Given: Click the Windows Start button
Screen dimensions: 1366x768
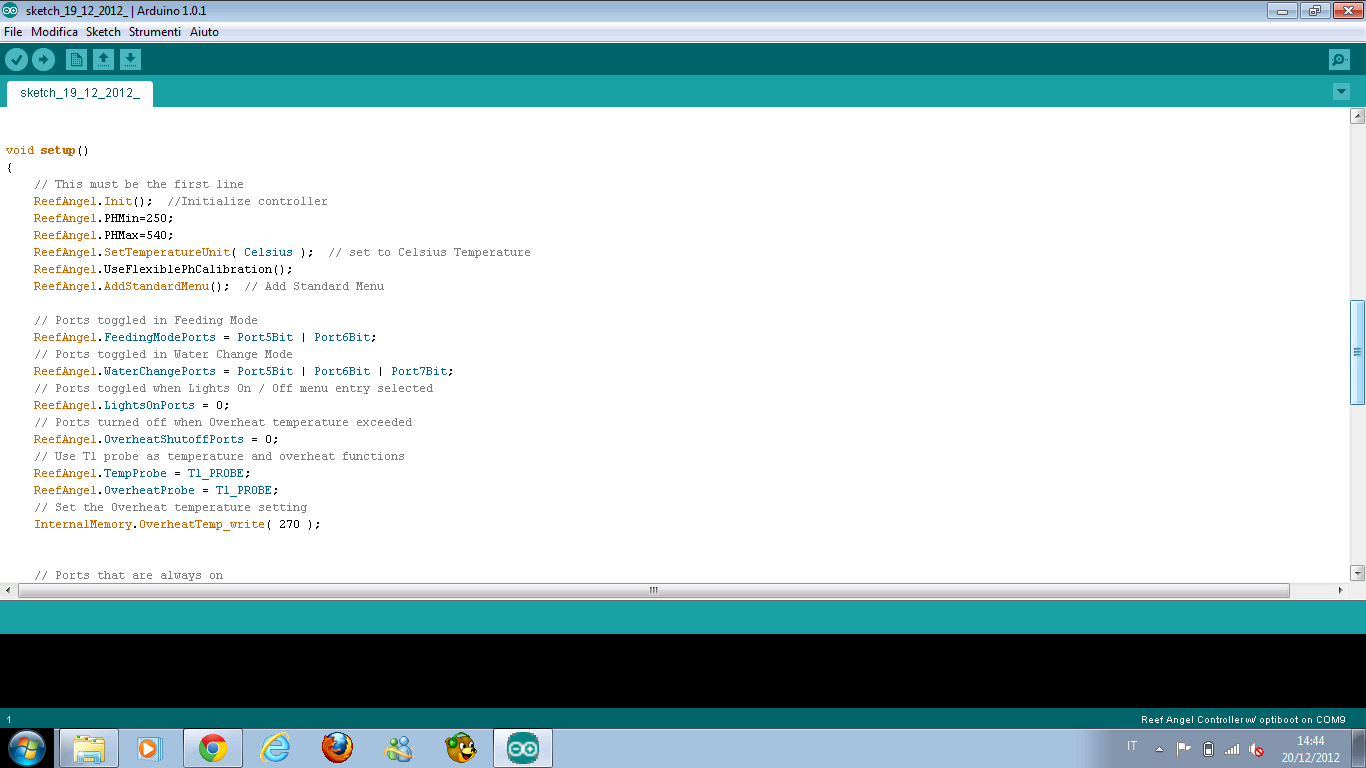Looking at the screenshot, I should [x=26, y=748].
